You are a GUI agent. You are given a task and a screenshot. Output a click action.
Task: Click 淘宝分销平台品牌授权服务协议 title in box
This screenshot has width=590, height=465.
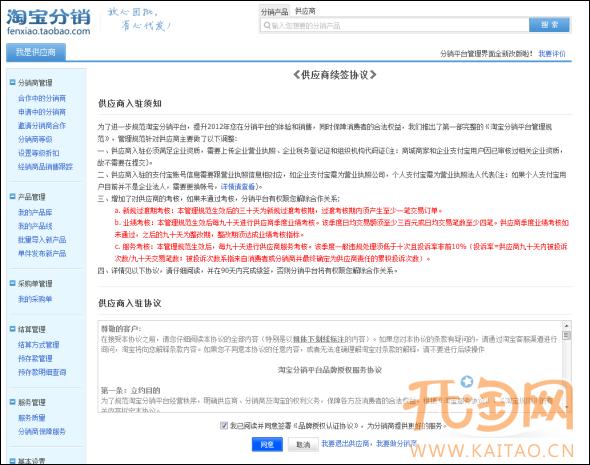[330, 370]
